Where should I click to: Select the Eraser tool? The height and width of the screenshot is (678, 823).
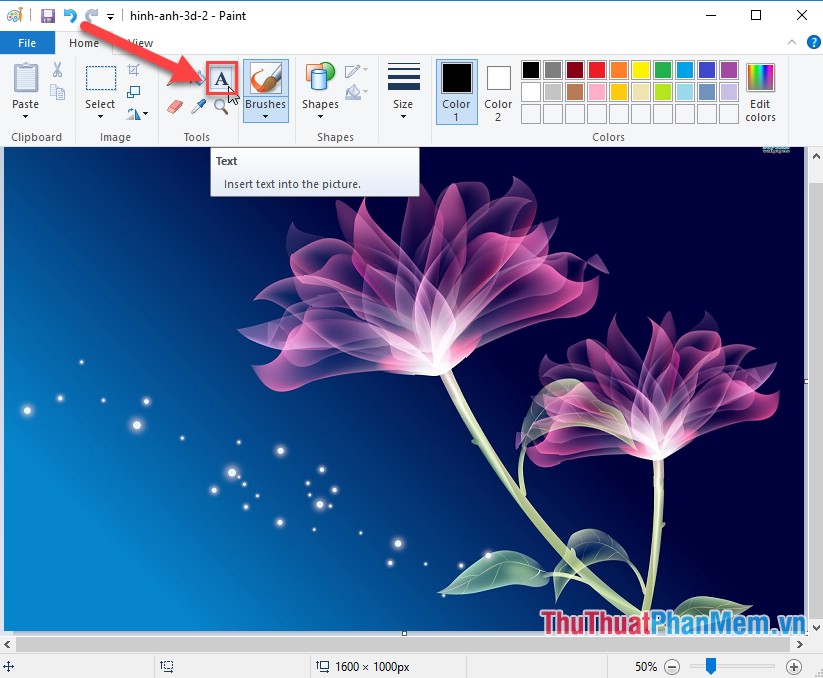[x=174, y=106]
